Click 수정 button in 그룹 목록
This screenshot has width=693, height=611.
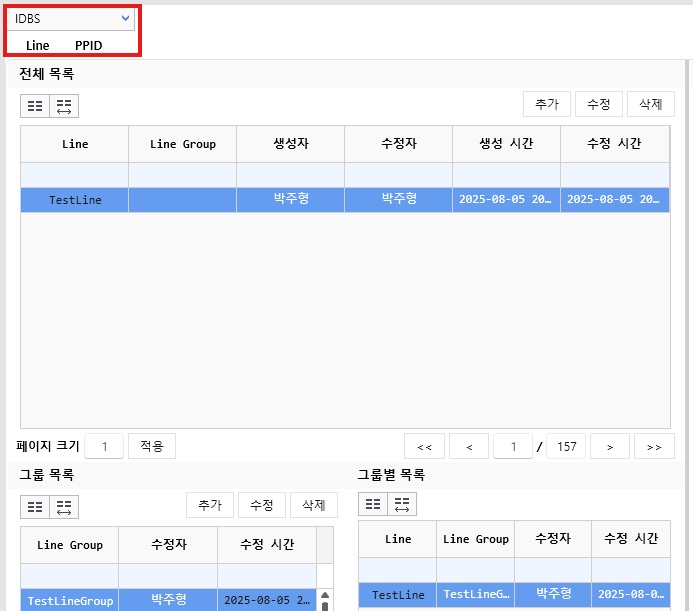pos(262,505)
